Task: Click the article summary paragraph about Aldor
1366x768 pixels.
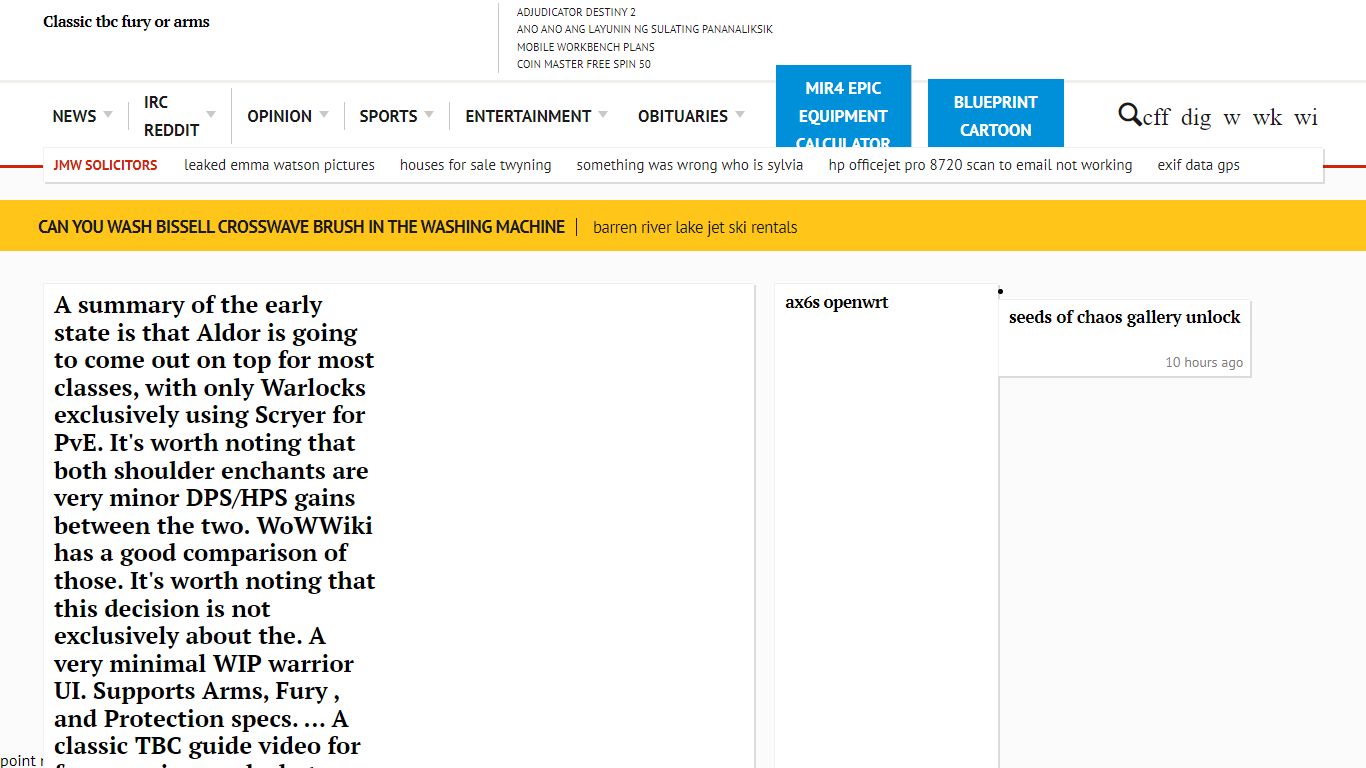Action: pos(215,530)
